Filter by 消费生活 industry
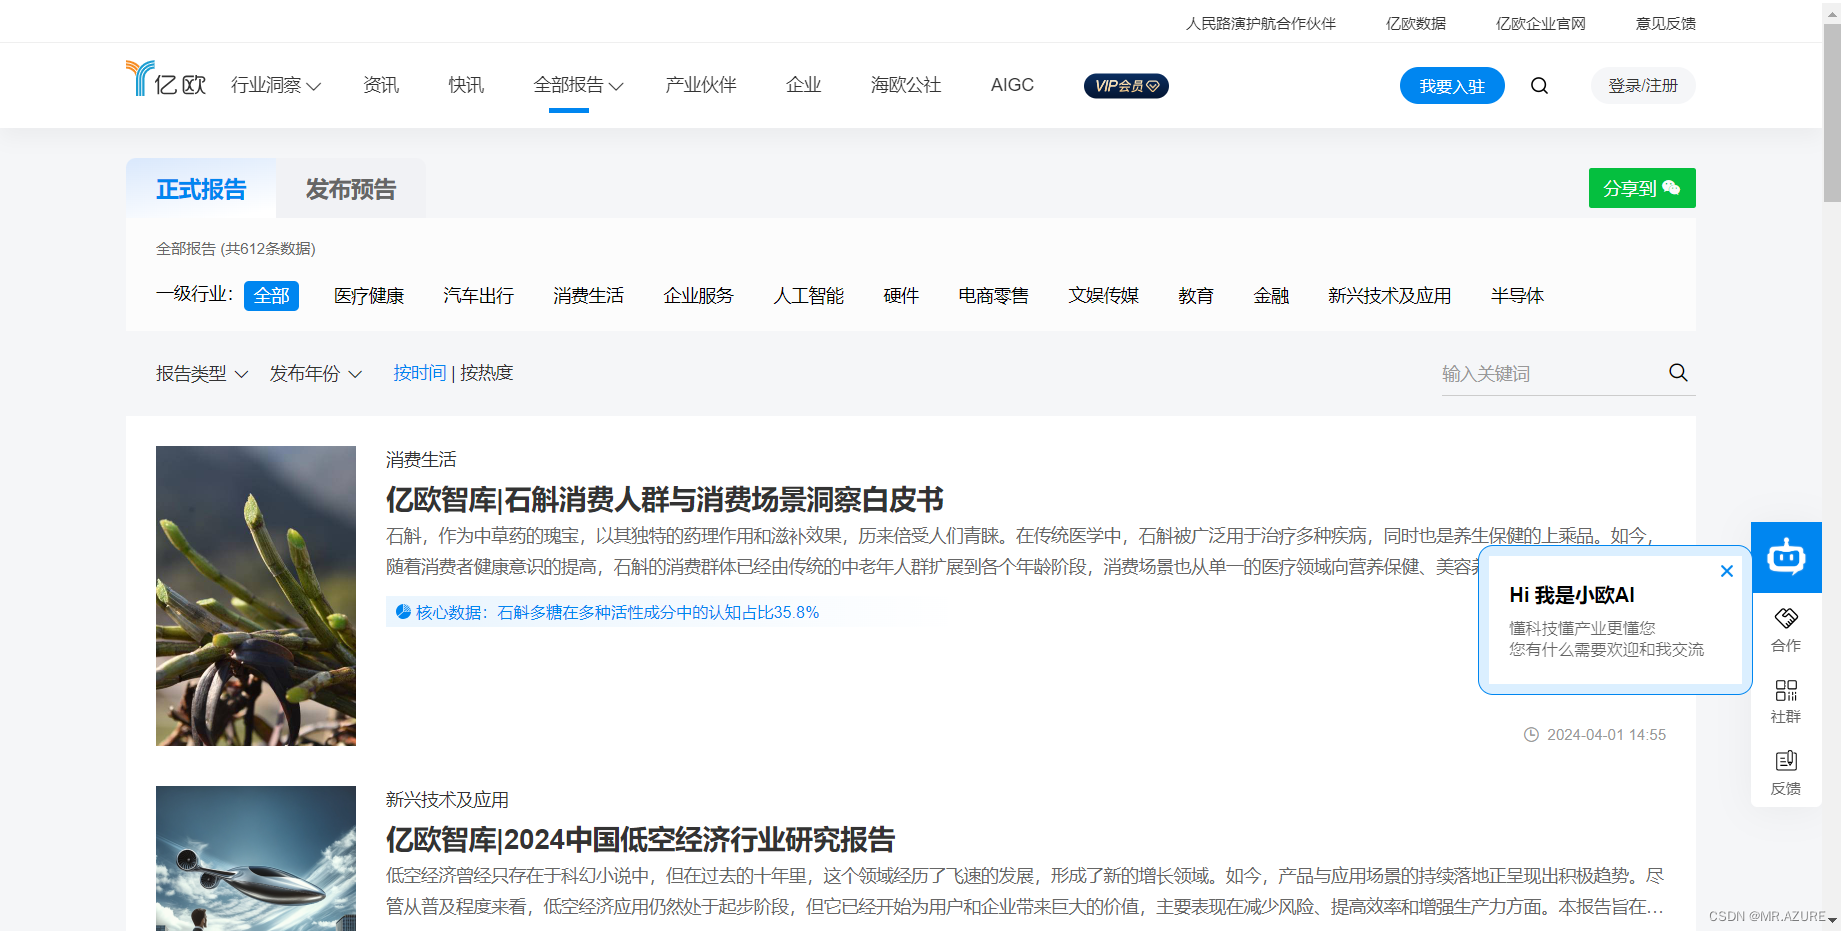The height and width of the screenshot is (931, 1841). coord(589,296)
